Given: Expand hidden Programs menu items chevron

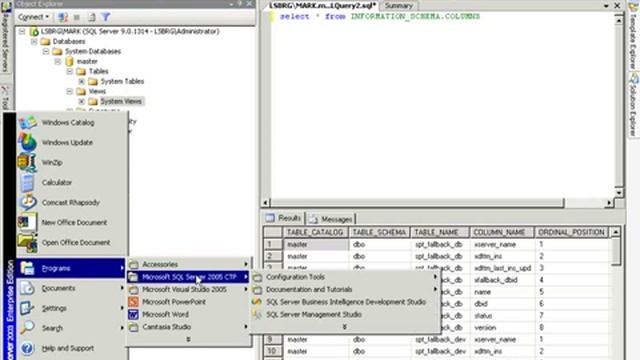Looking at the screenshot, I should point(188,339).
